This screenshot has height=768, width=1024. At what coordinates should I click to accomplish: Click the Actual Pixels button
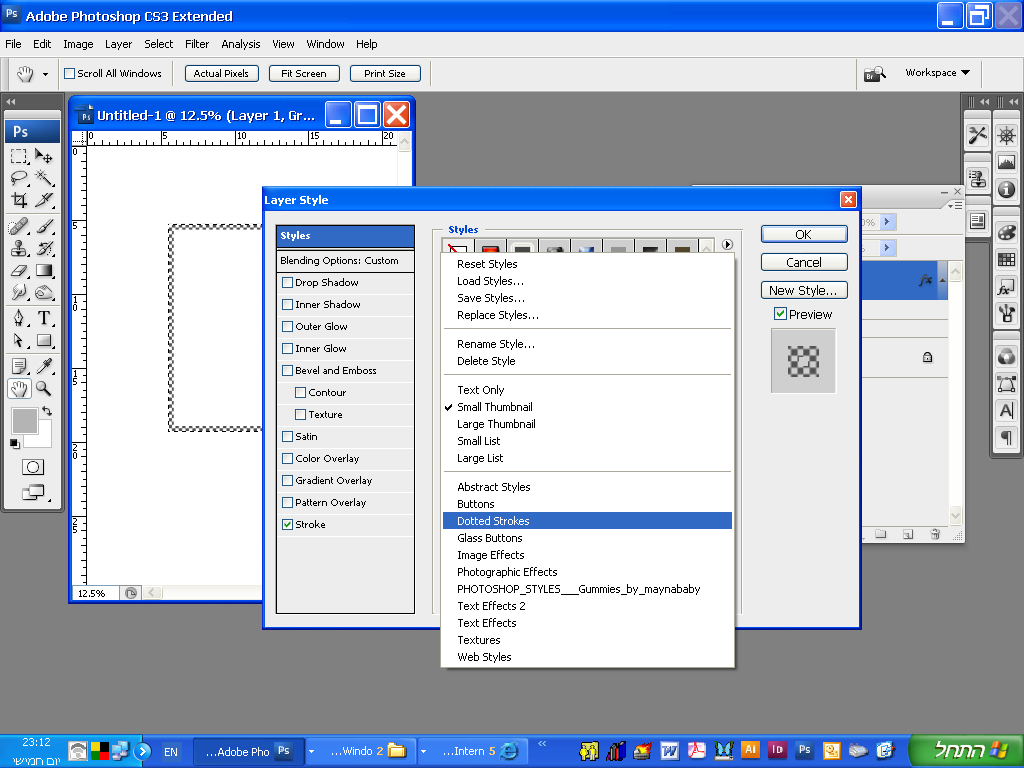point(221,74)
